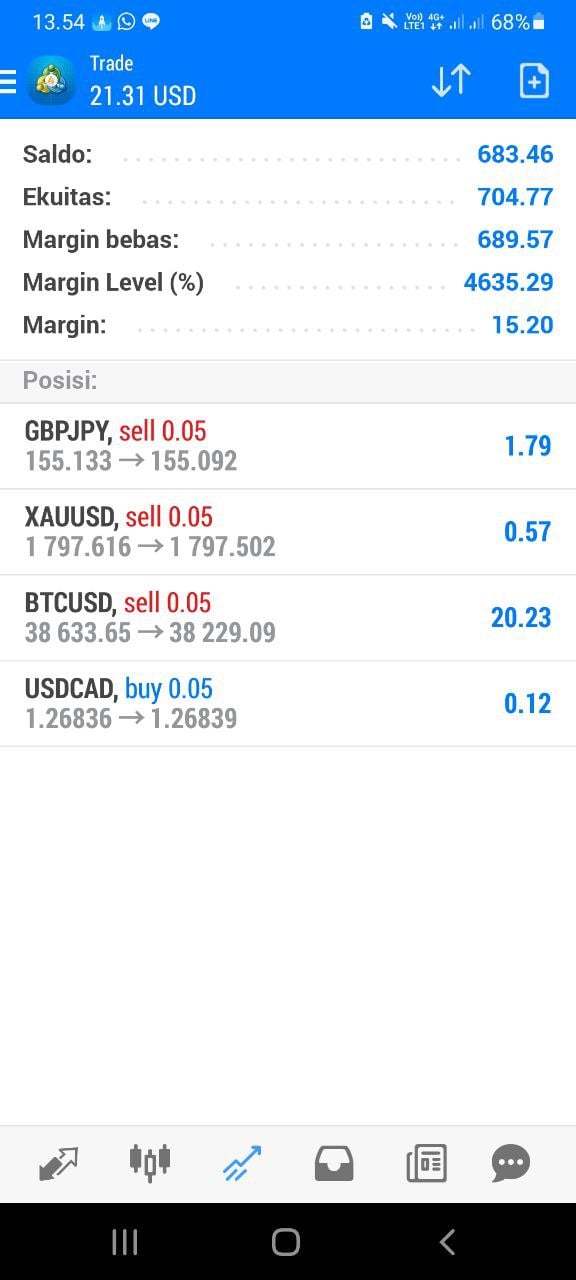Open the chat and messages tab

[511, 1163]
